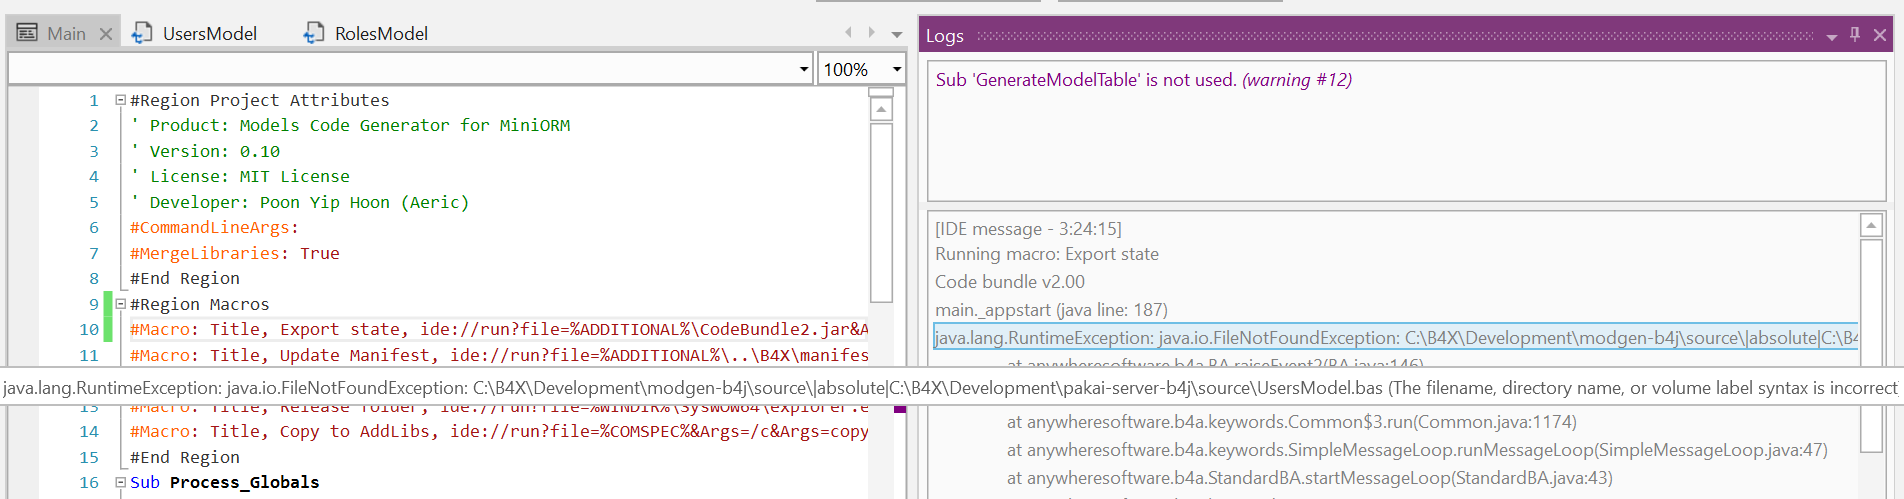Open Logs panel options dropdown
1904x499 pixels.
pyautogui.click(x=1831, y=36)
